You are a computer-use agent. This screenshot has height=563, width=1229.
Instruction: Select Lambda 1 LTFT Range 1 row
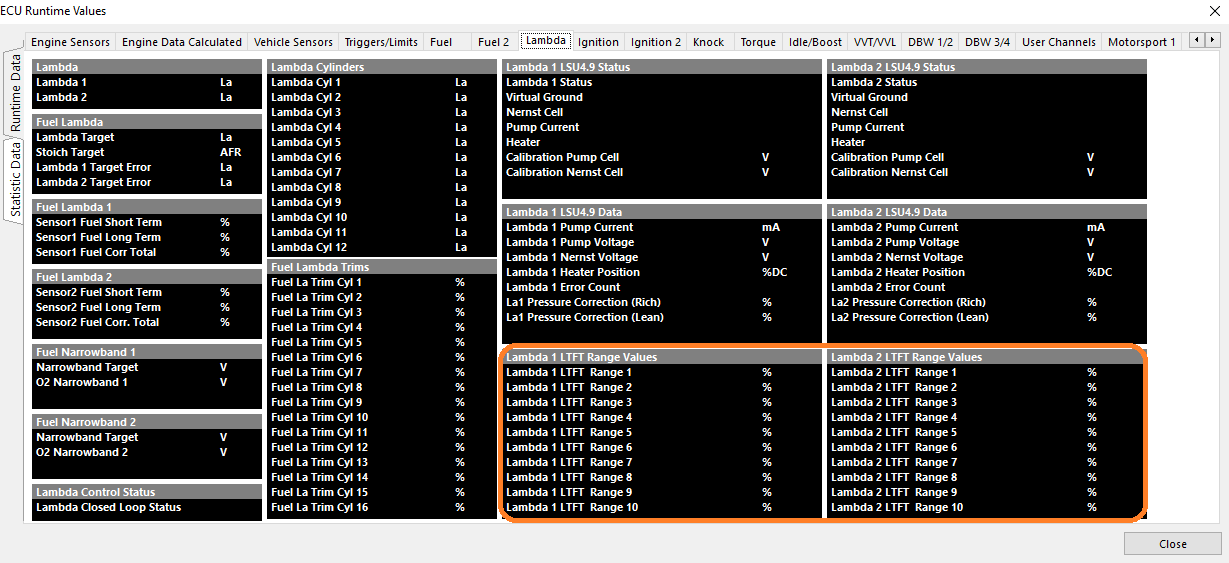click(x=662, y=372)
